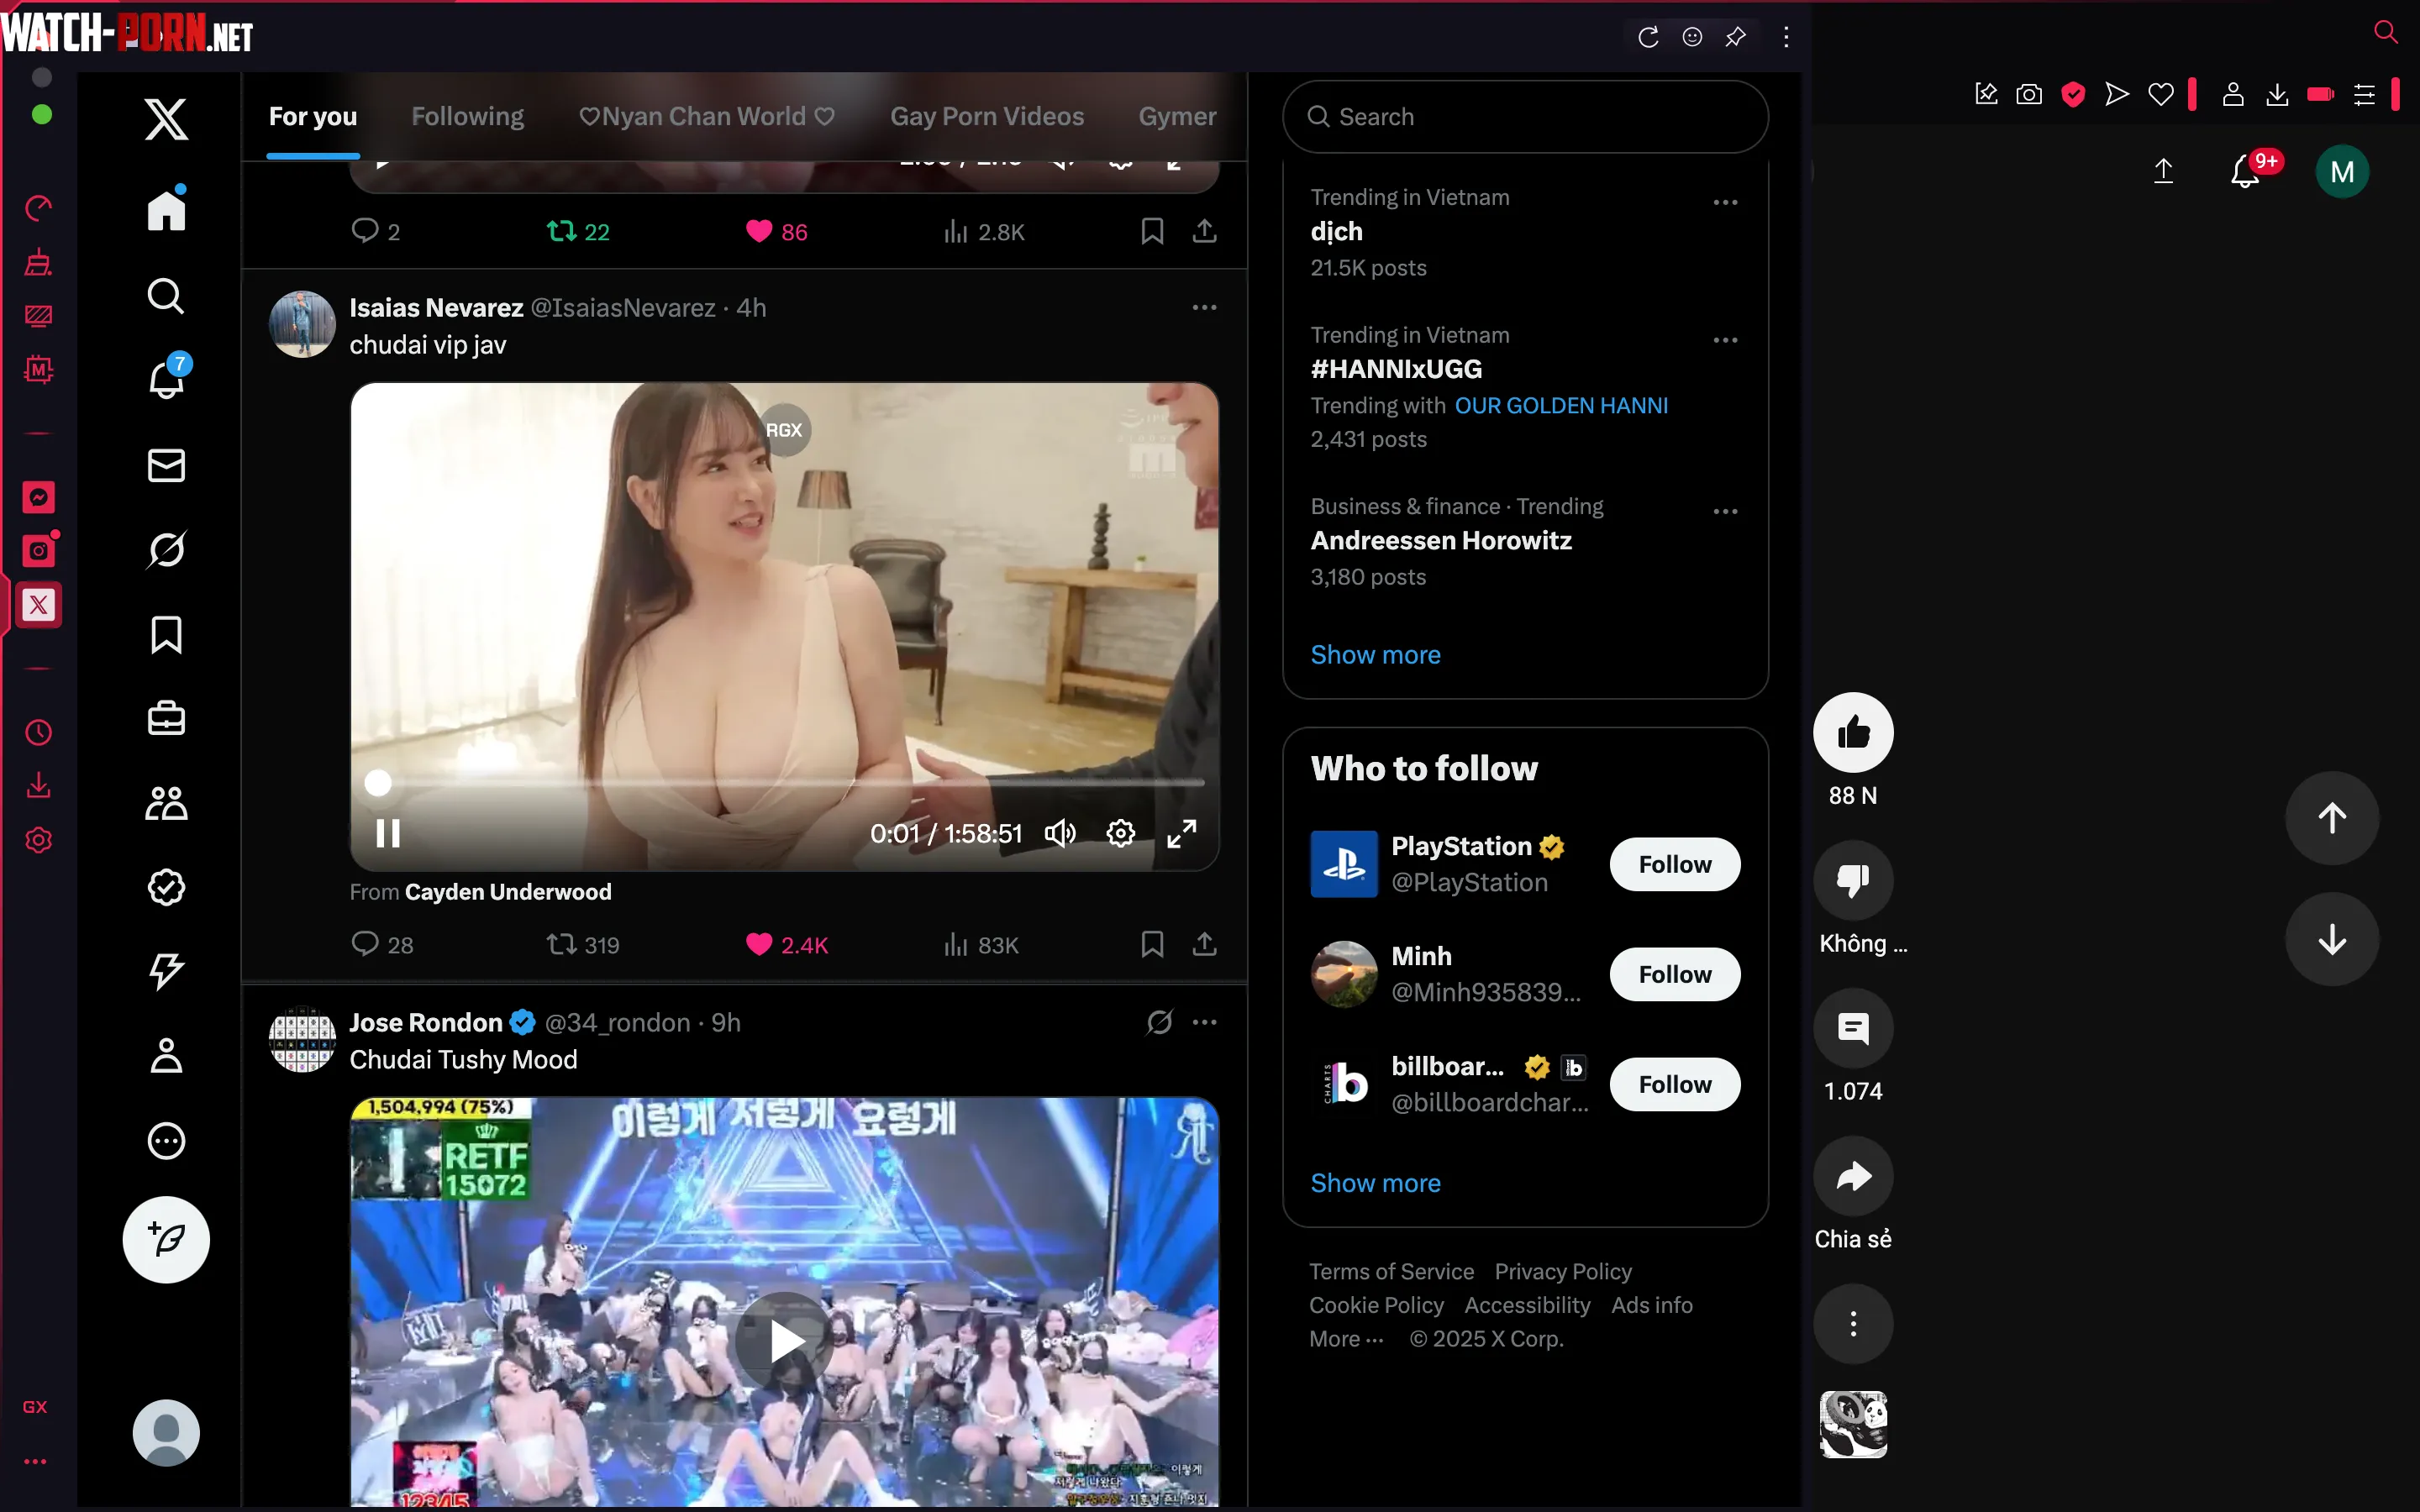Switch to the Following tab

[467, 116]
